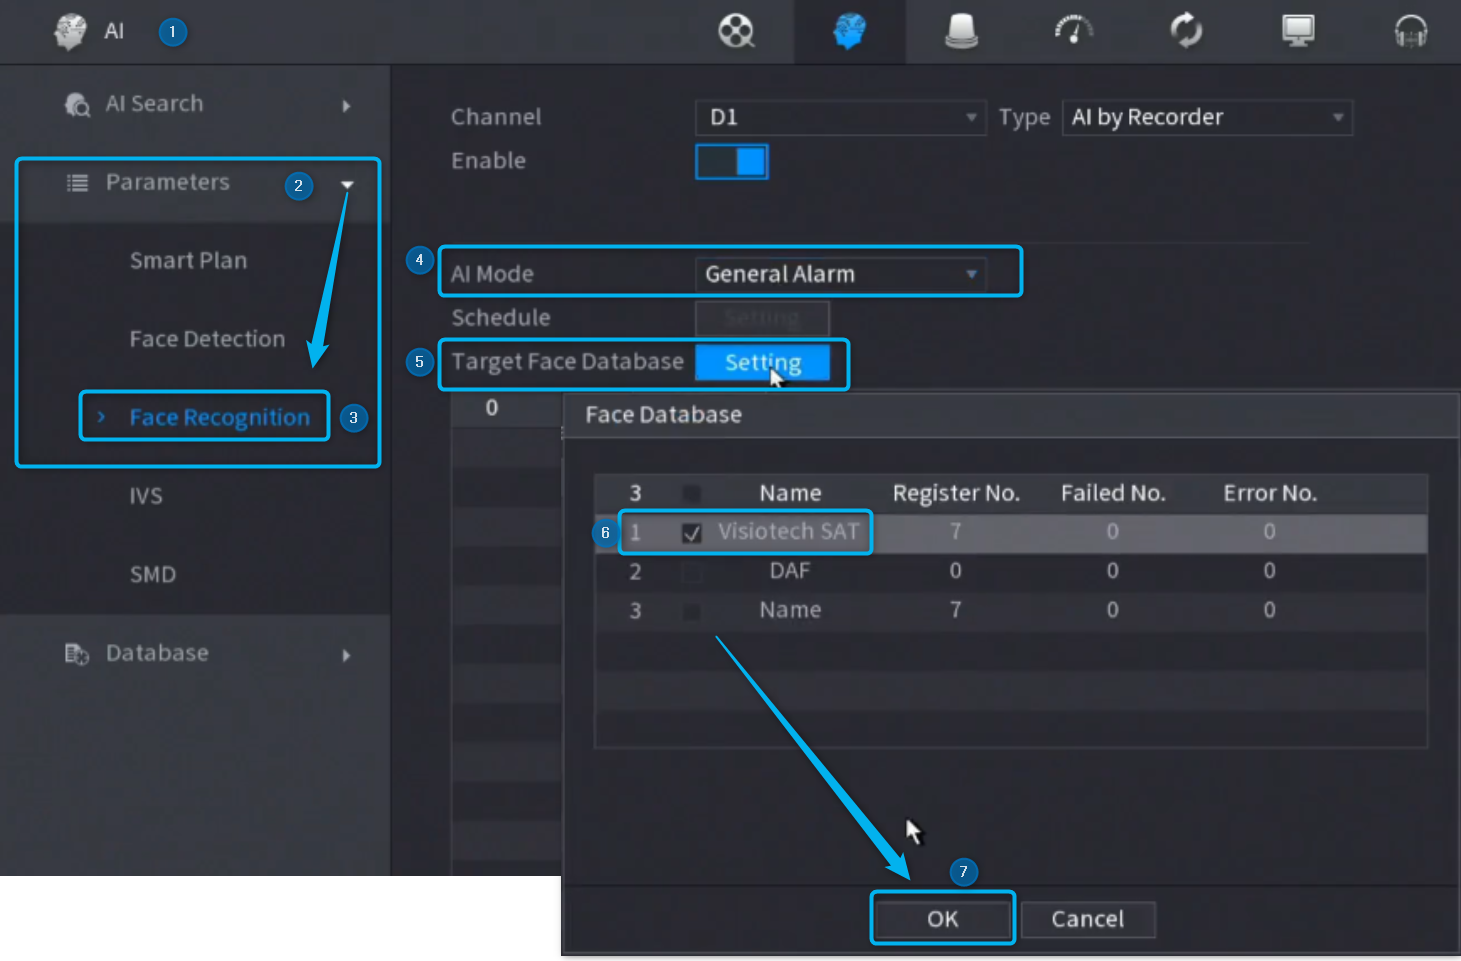The width and height of the screenshot is (1461, 961).
Task: Toggle the Enable switch
Action: [732, 161]
